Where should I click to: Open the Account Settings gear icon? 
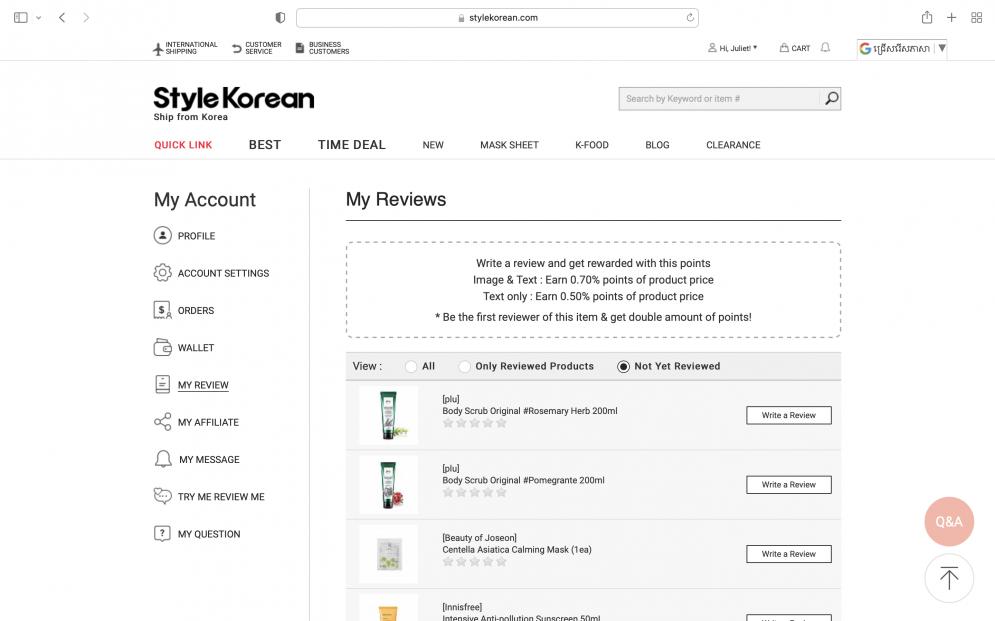pos(162,273)
